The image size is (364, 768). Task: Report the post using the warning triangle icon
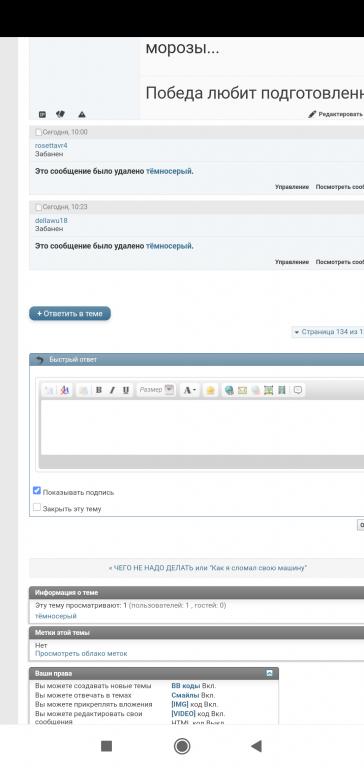tap(82, 115)
